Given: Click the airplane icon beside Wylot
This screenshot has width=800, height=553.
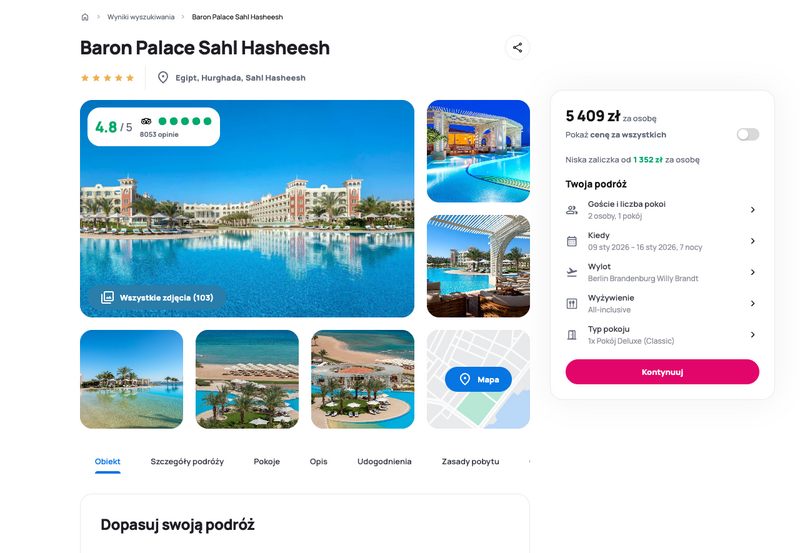Looking at the screenshot, I should 572,272.
